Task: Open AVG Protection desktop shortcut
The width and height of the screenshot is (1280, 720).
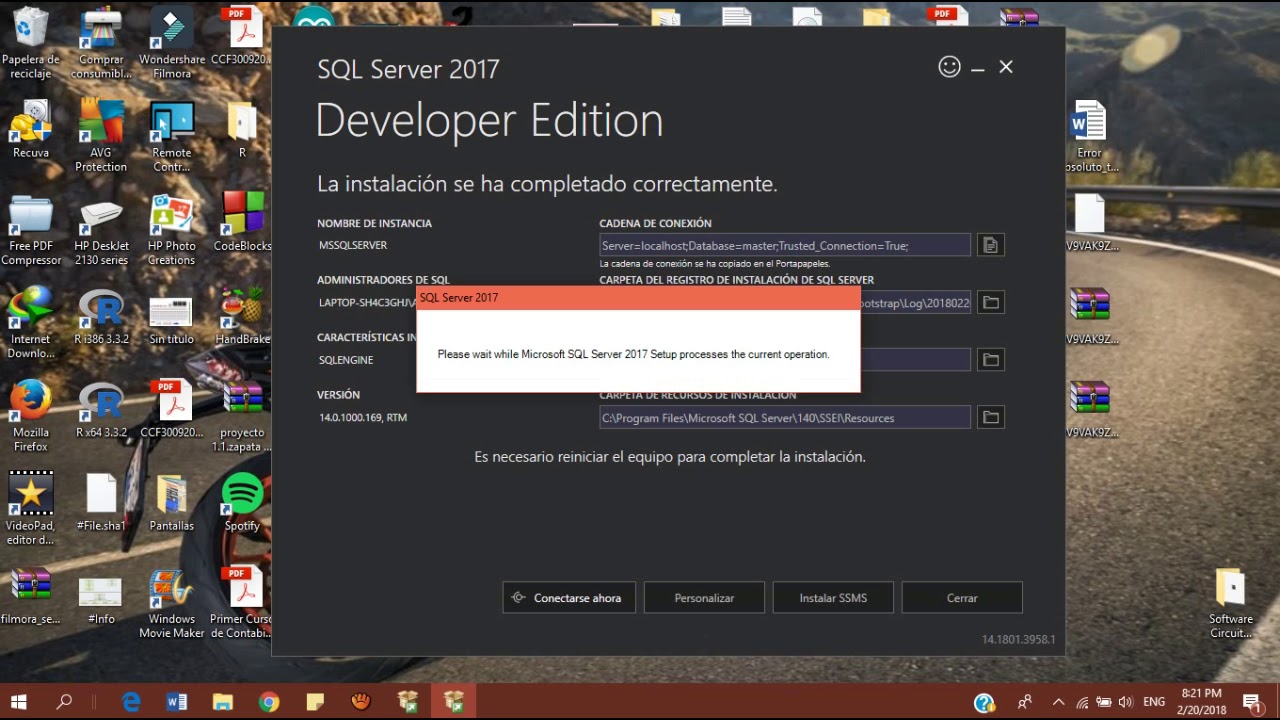Action: pos(101,136)
